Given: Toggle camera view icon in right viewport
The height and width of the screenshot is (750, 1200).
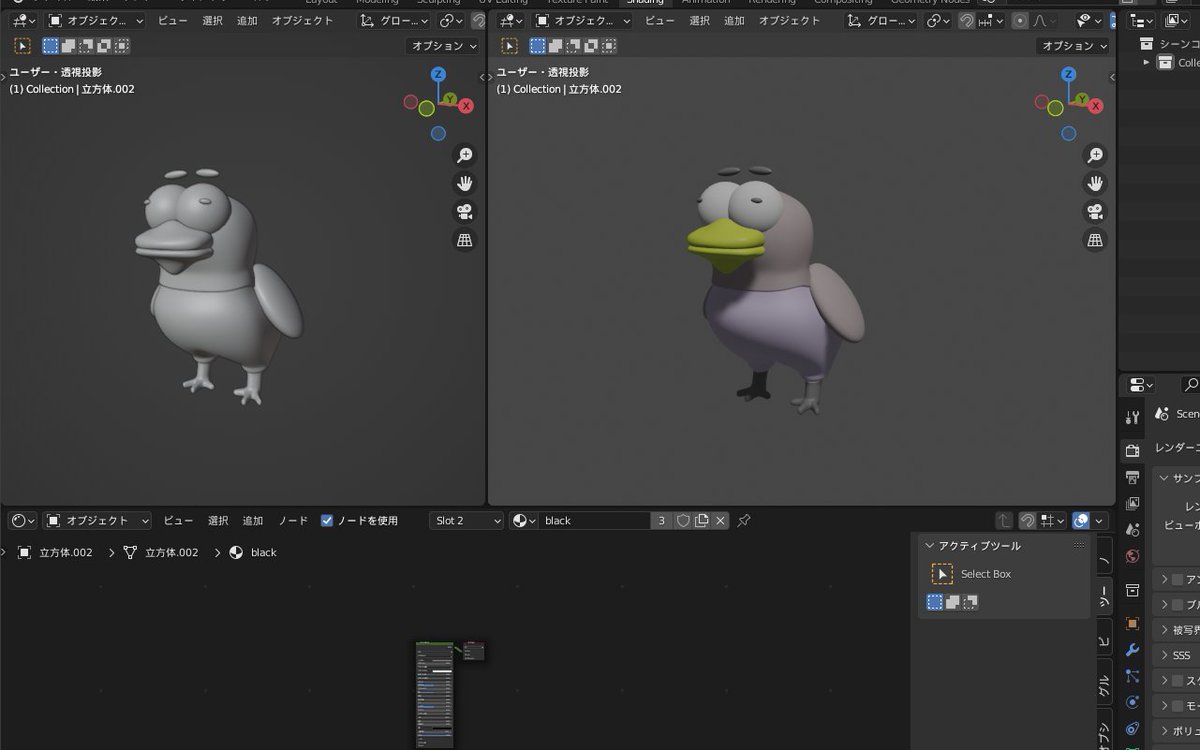Looking at the screenshot, I should [x=1096, y=212].
